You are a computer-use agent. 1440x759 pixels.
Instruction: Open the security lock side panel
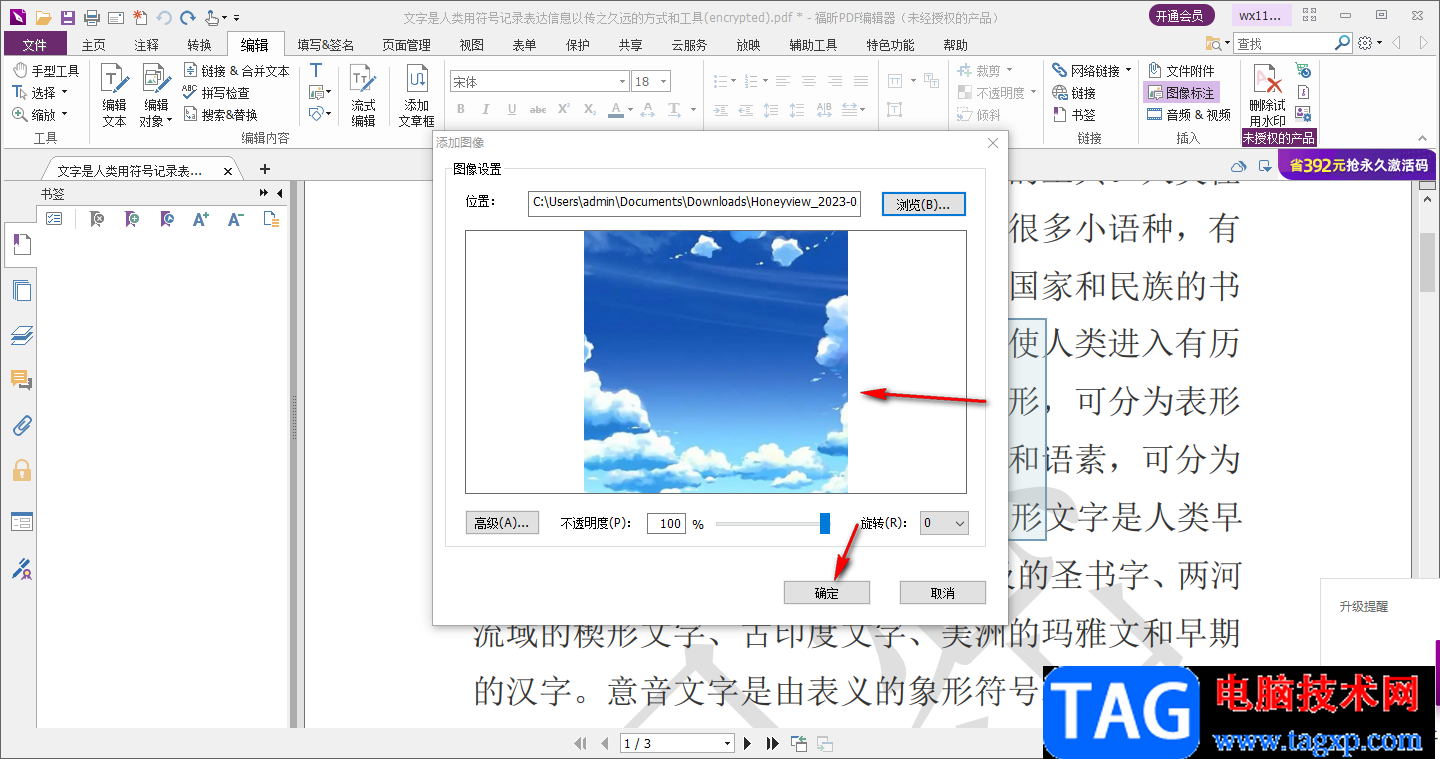coord(21,471)
